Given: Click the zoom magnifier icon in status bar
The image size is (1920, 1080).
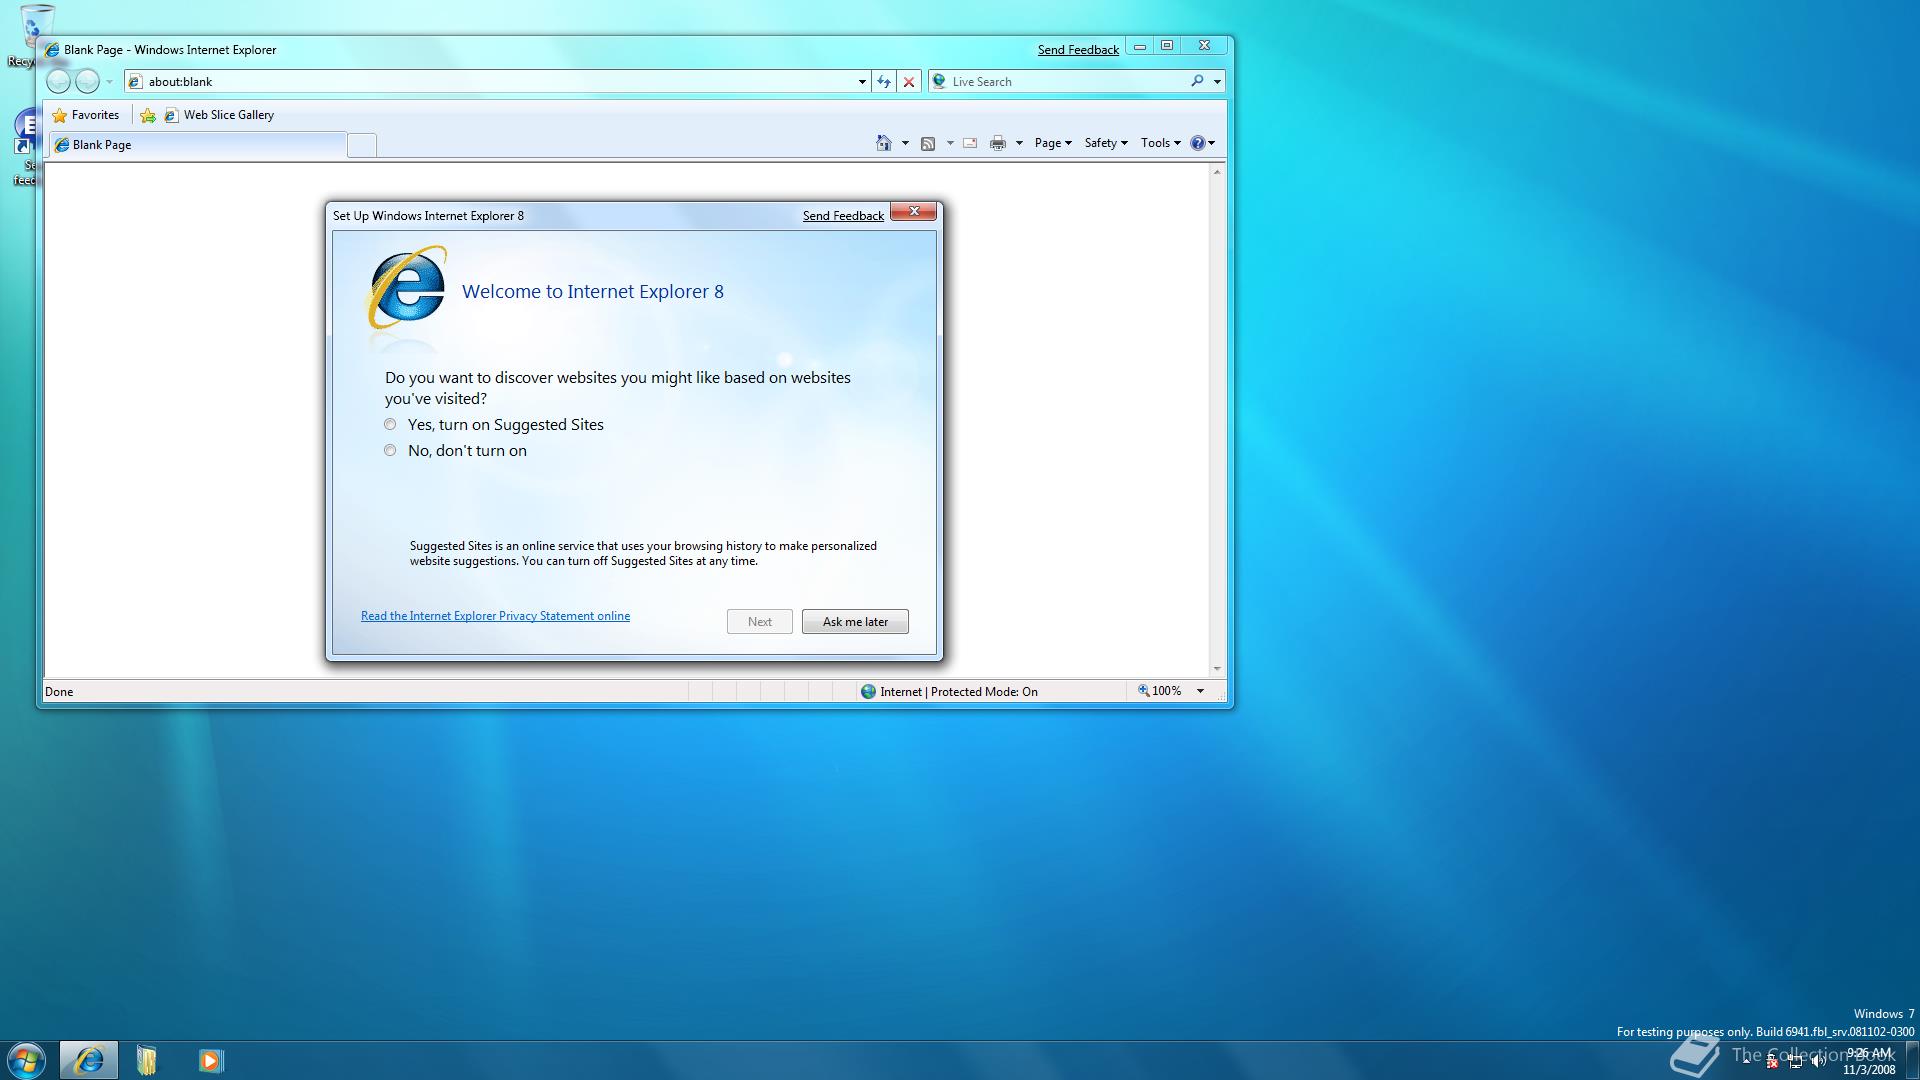Looking at the screenshot, I should click(1143, 691).
